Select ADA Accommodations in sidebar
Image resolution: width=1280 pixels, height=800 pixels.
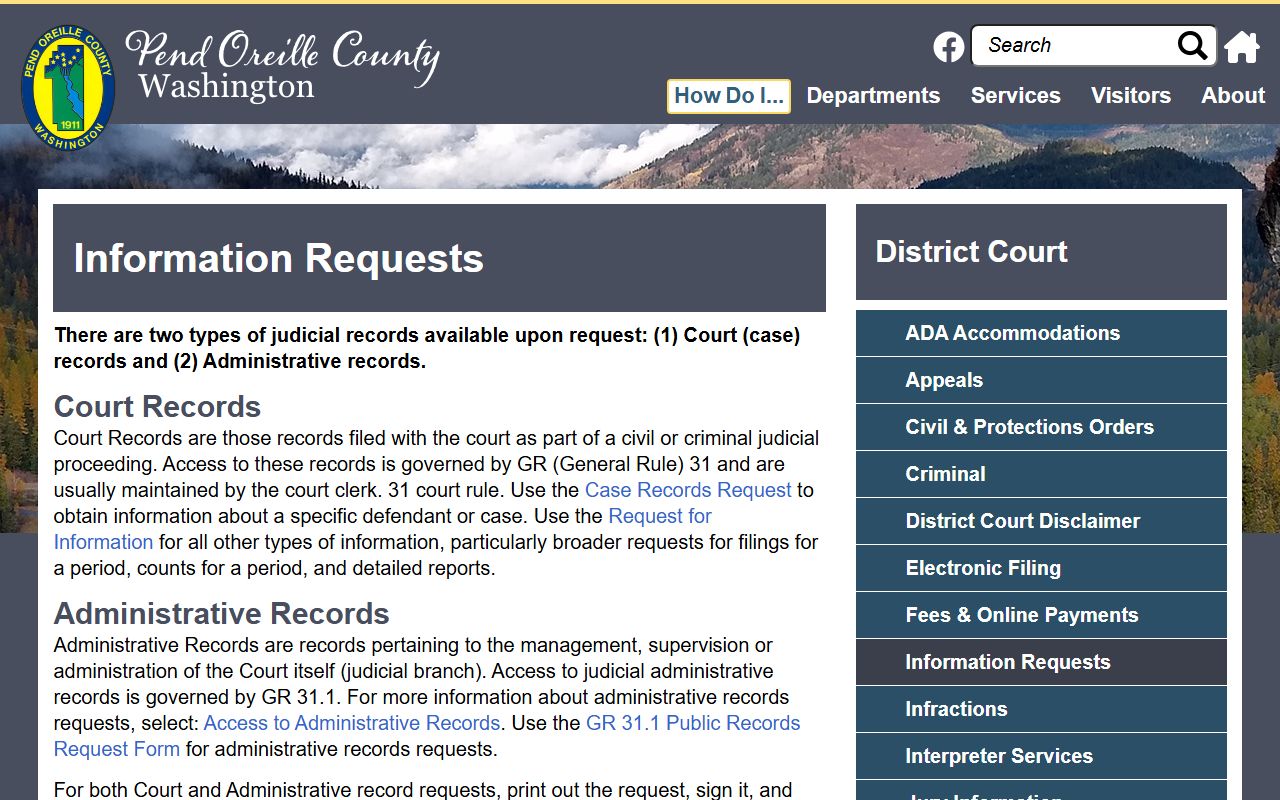point(1041,333)
